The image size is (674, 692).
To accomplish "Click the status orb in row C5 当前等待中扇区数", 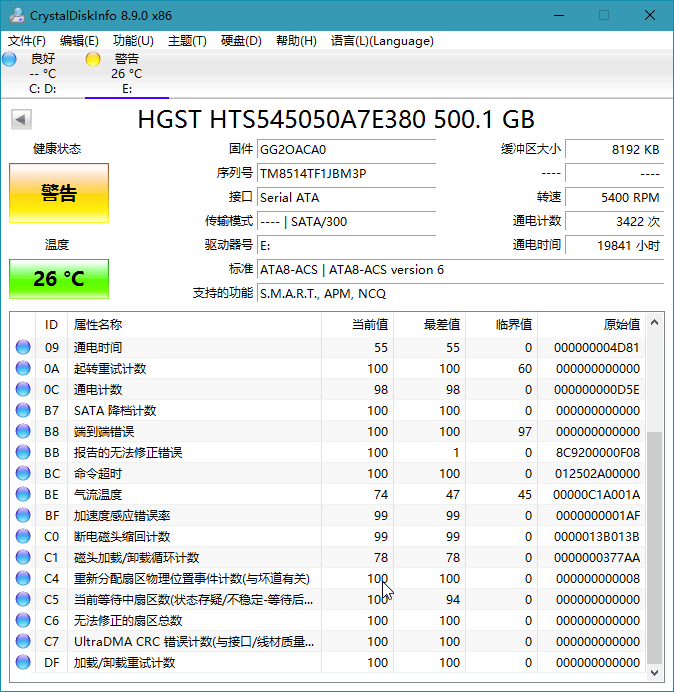I will [23, 599].
